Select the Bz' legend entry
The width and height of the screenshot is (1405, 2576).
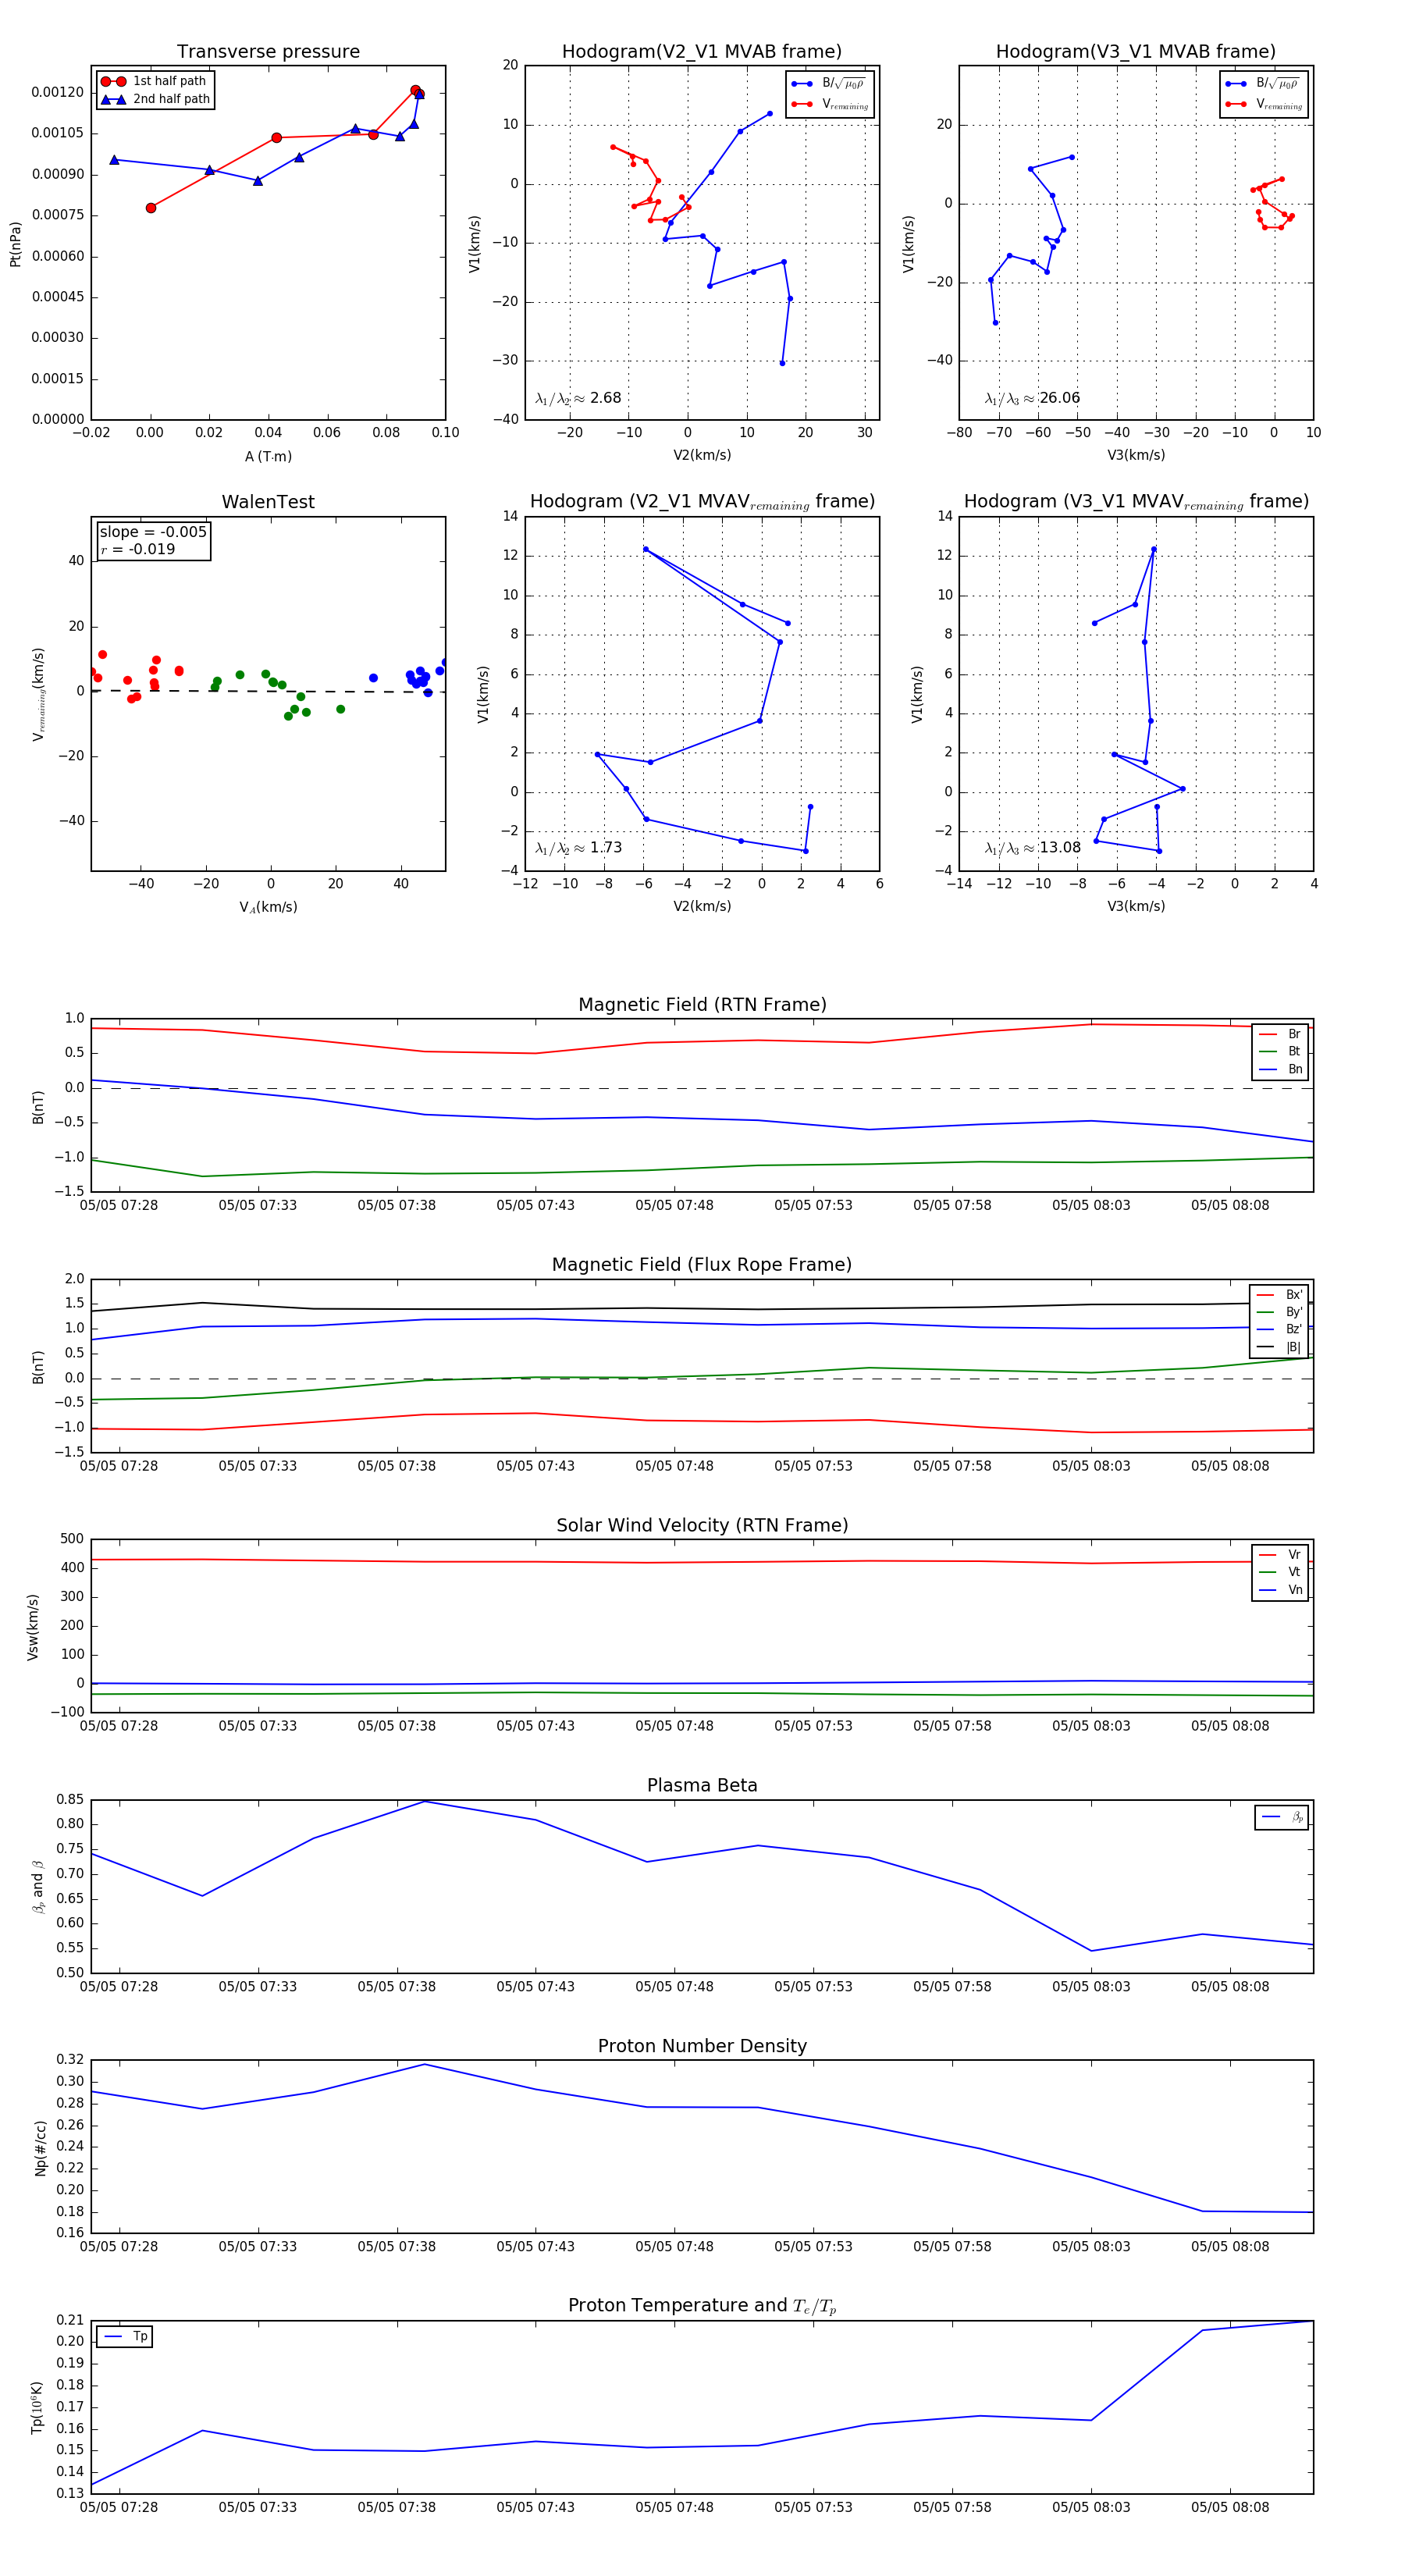1279,1329
